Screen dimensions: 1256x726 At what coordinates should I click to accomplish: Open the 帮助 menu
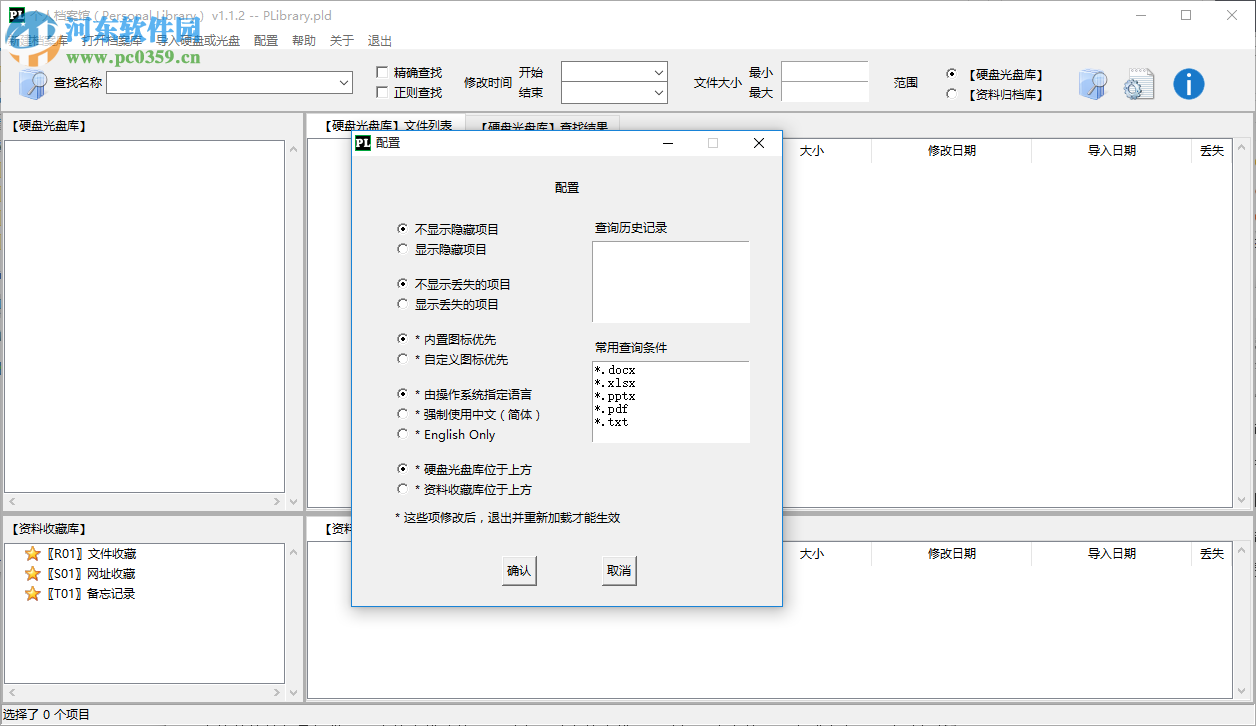tap(304, 40)
